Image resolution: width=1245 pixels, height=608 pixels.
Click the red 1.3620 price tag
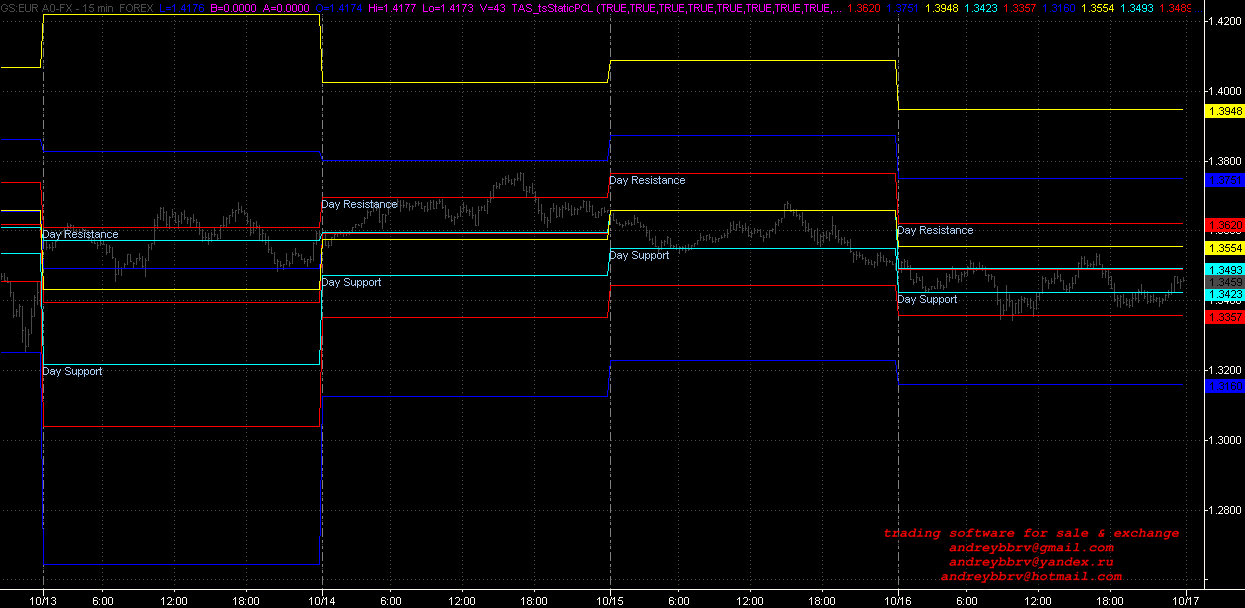pos(1225,225)
